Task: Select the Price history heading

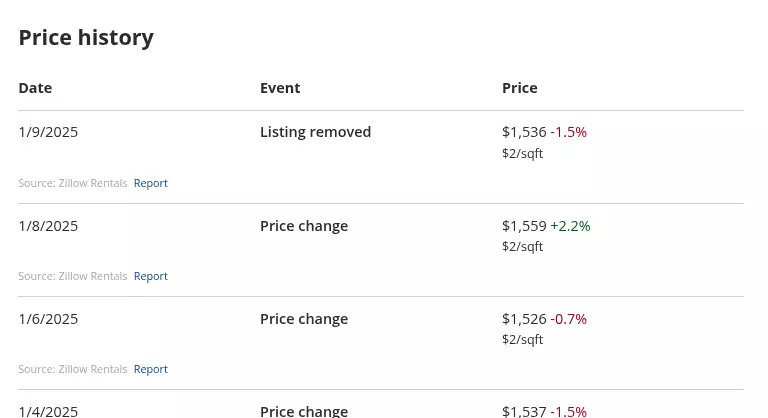Action: [x=86, y=38]
